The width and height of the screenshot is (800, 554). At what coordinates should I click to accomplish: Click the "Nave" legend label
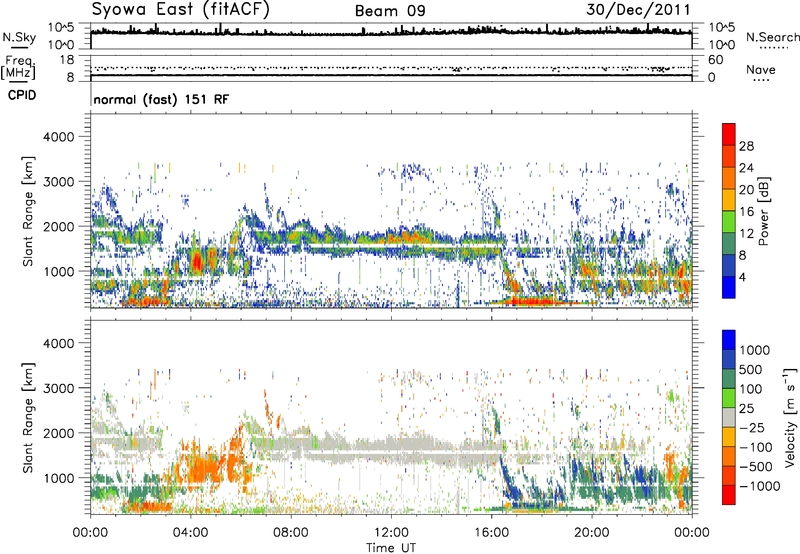click(x=760, y=70)
